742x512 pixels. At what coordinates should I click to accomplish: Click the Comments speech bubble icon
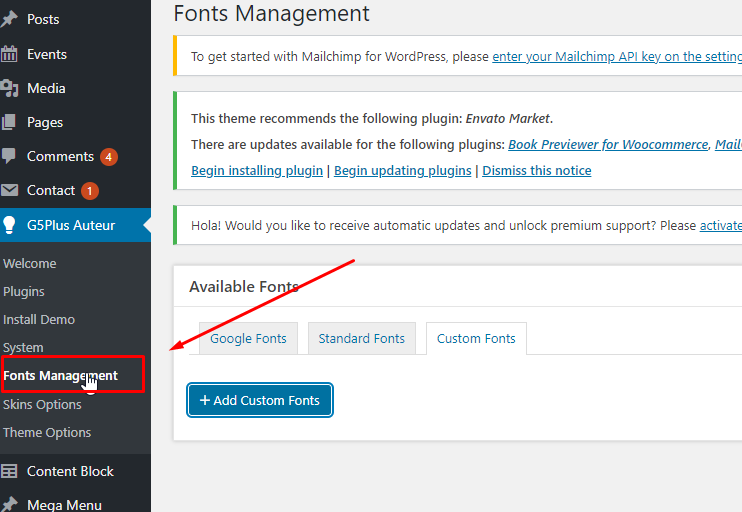pyautogui.click(x=10, y=156)
